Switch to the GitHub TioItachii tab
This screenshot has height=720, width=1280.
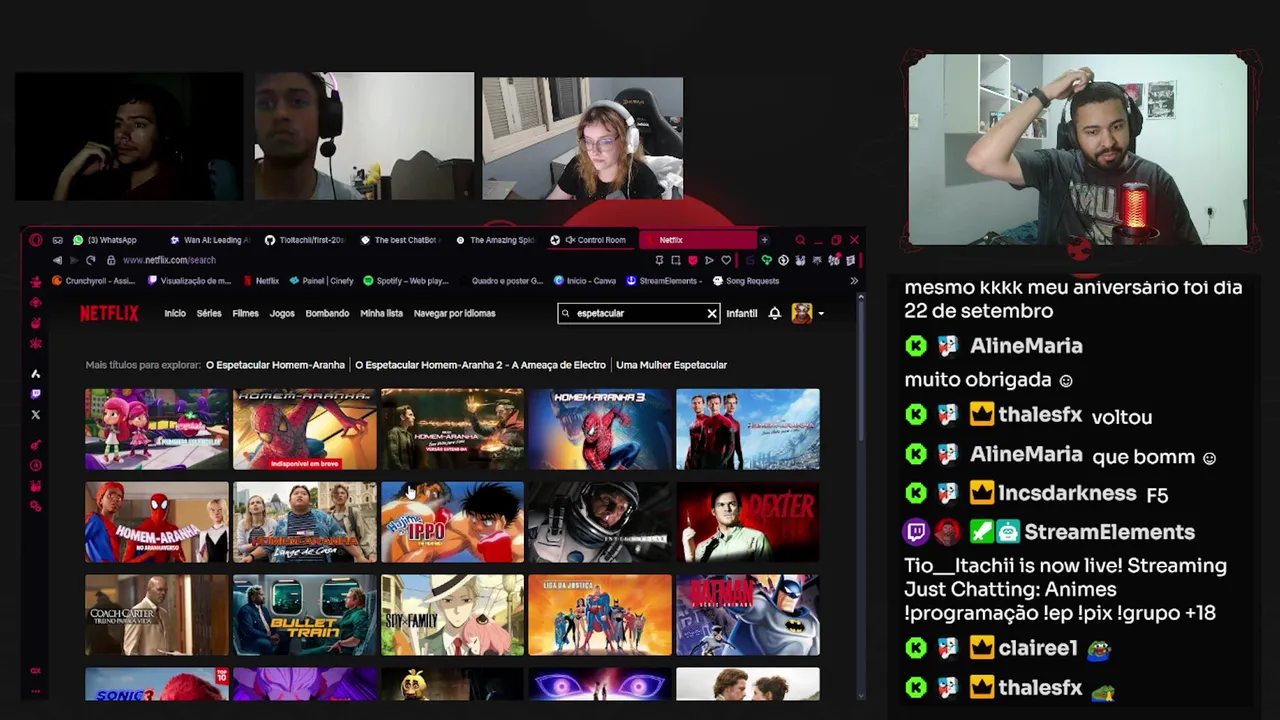[305, 240]
